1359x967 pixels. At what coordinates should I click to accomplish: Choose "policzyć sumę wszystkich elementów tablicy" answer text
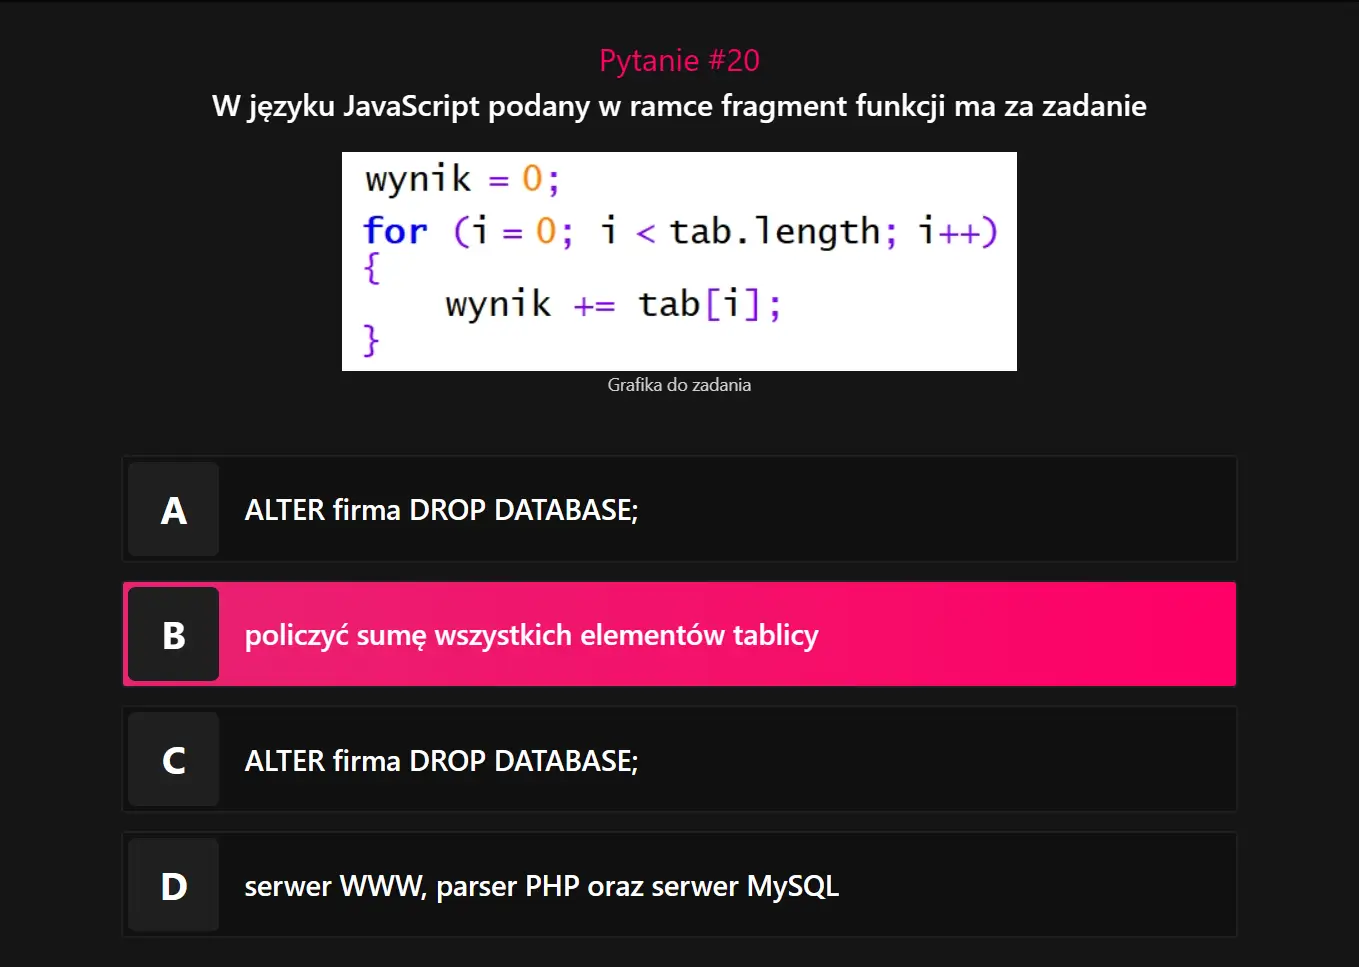click(x=531, y=635)
